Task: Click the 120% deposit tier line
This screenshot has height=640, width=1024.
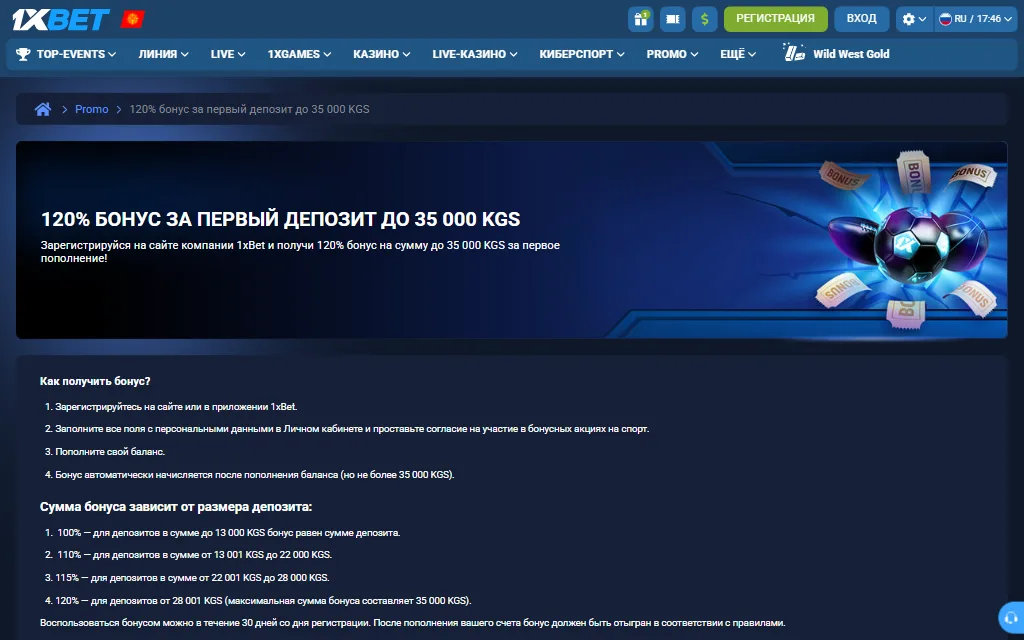Action: tap(263, 601)
